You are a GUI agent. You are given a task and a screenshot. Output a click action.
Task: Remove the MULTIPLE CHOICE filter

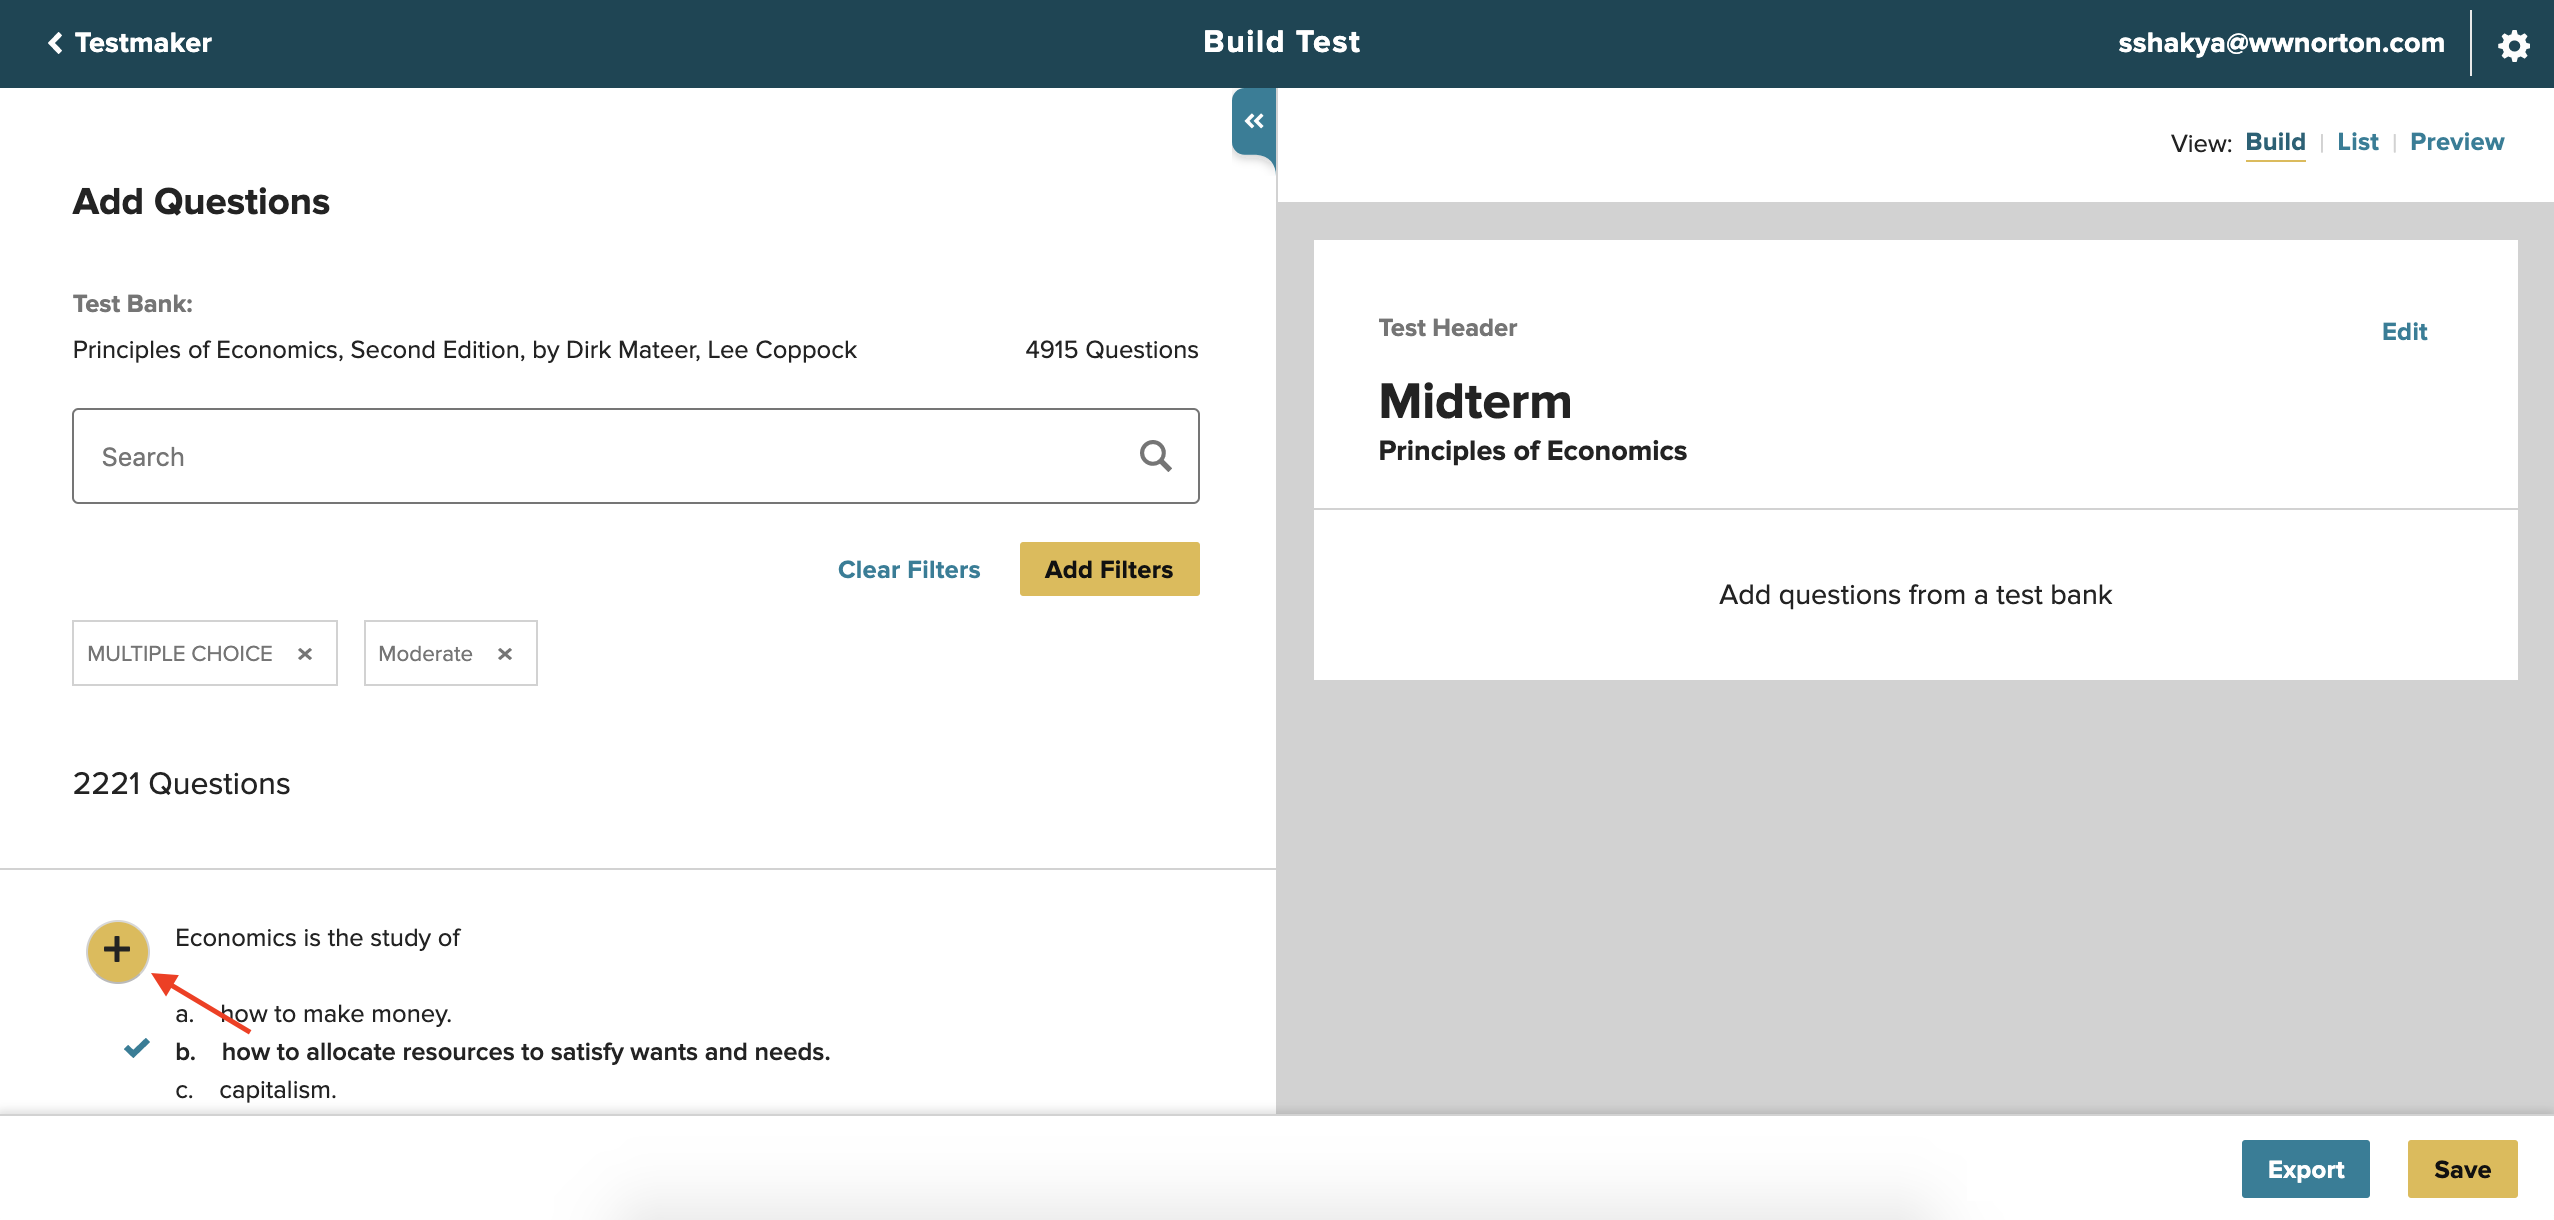click(x=305, y=654)
